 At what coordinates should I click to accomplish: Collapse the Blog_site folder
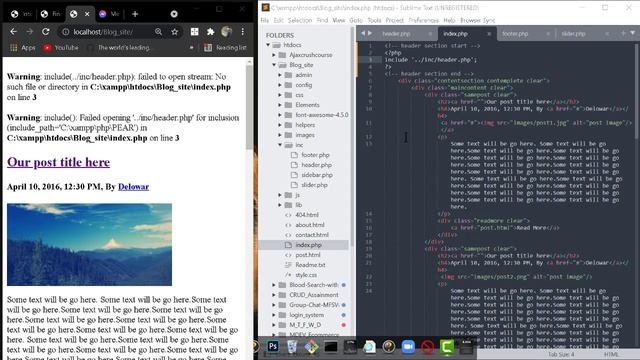274,65
